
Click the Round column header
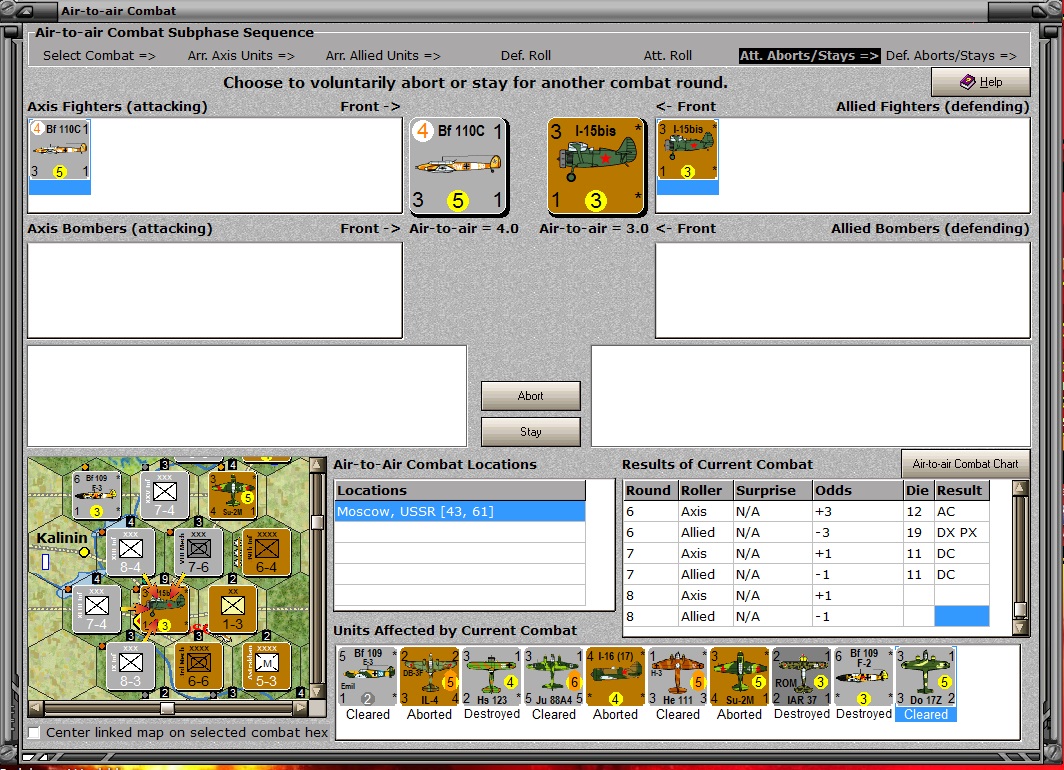click(650, 490)
